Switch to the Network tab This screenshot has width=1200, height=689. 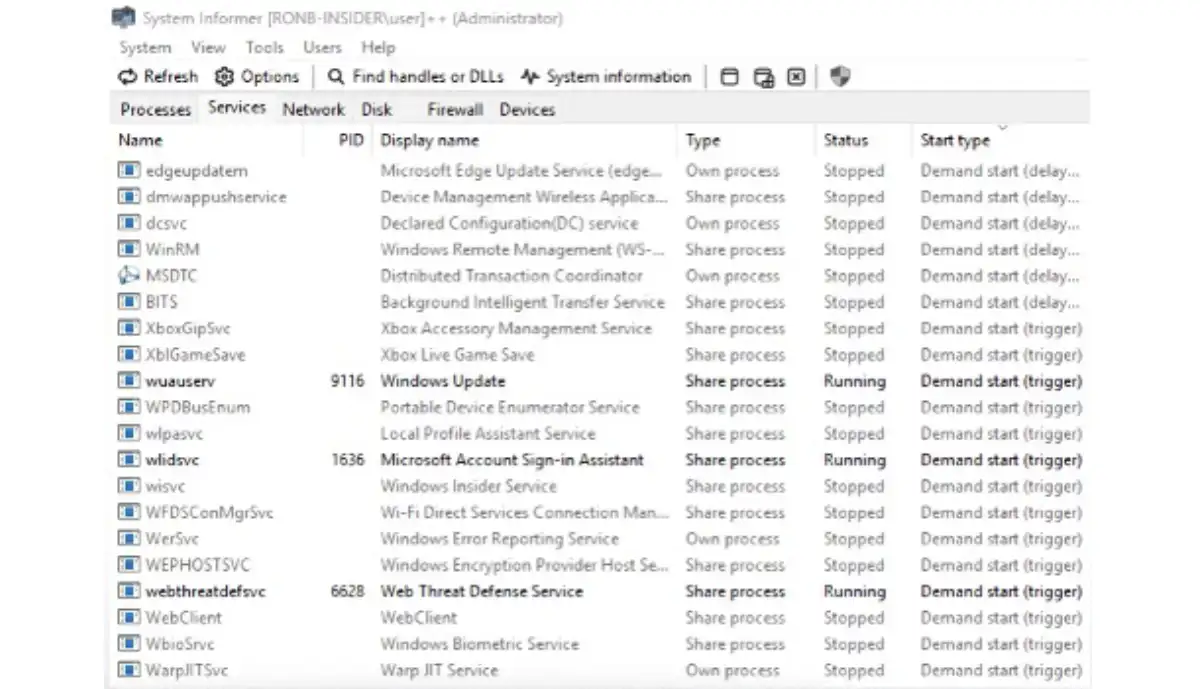coord(313,109)
